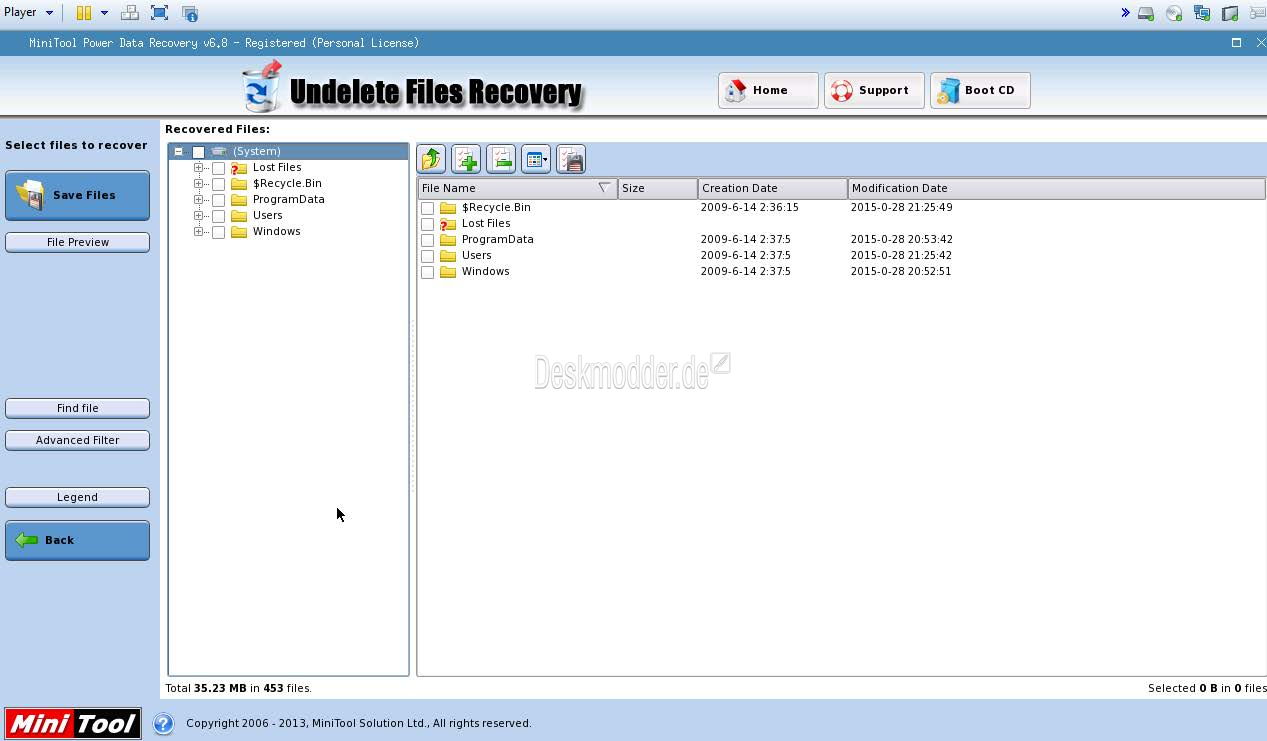Click the (System) drive icon in tree
This screenshot has height=741, width=1267.
pos(219,151)
